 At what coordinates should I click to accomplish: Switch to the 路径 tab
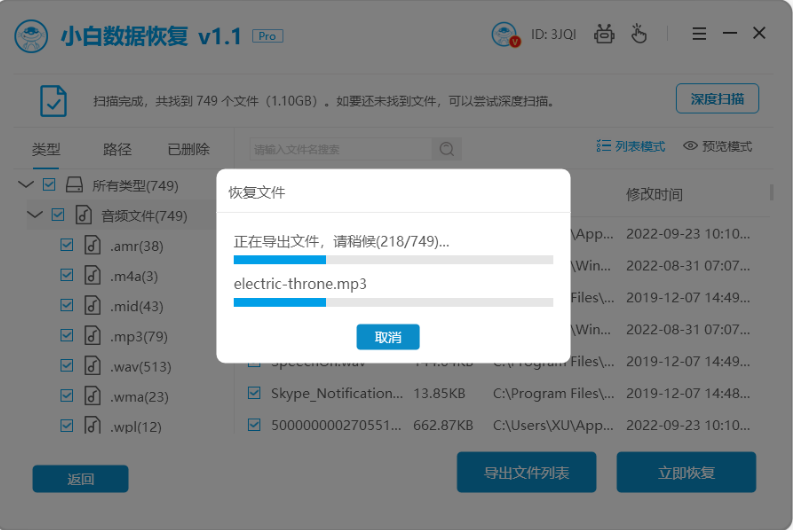(x=117, y=149)
